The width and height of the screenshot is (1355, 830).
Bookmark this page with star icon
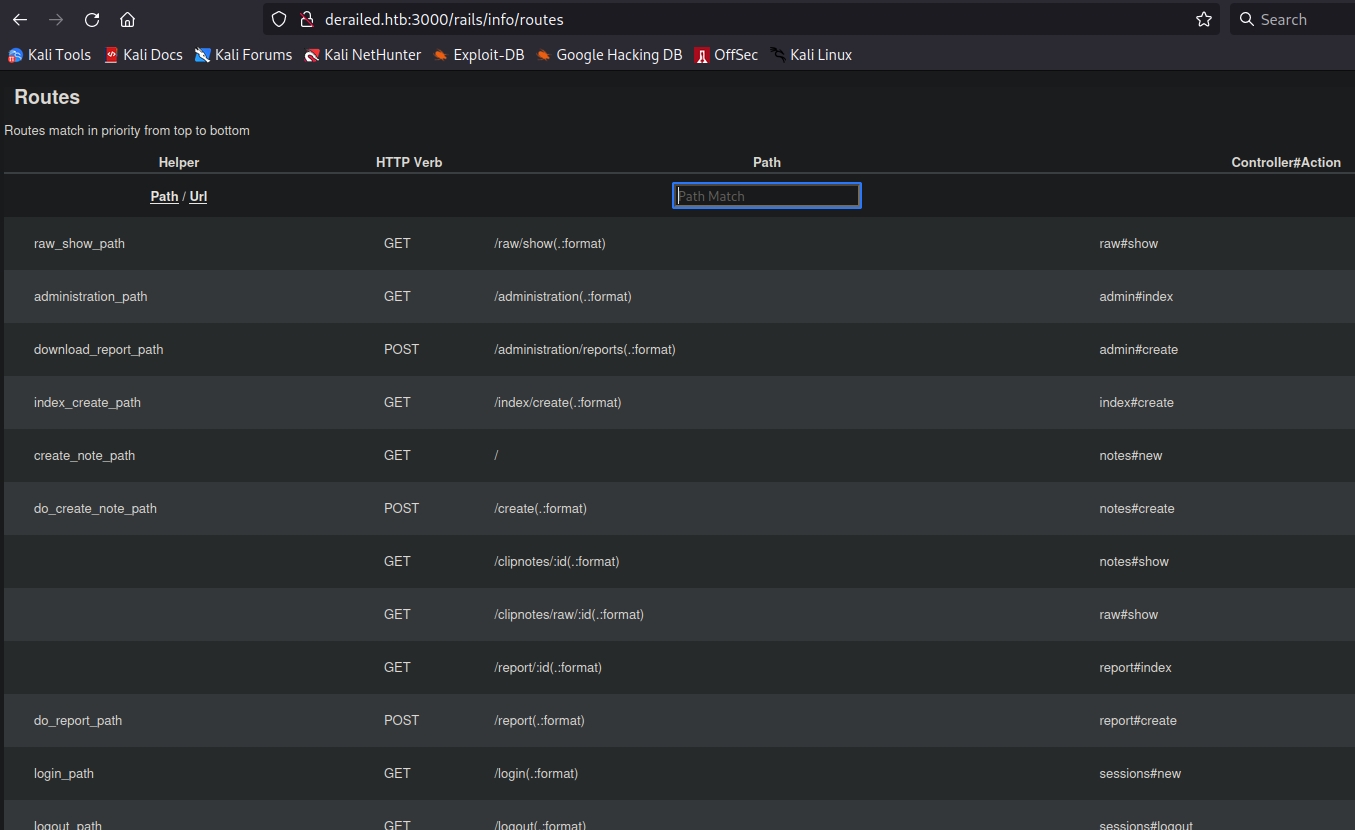[x=1204, y=20]
